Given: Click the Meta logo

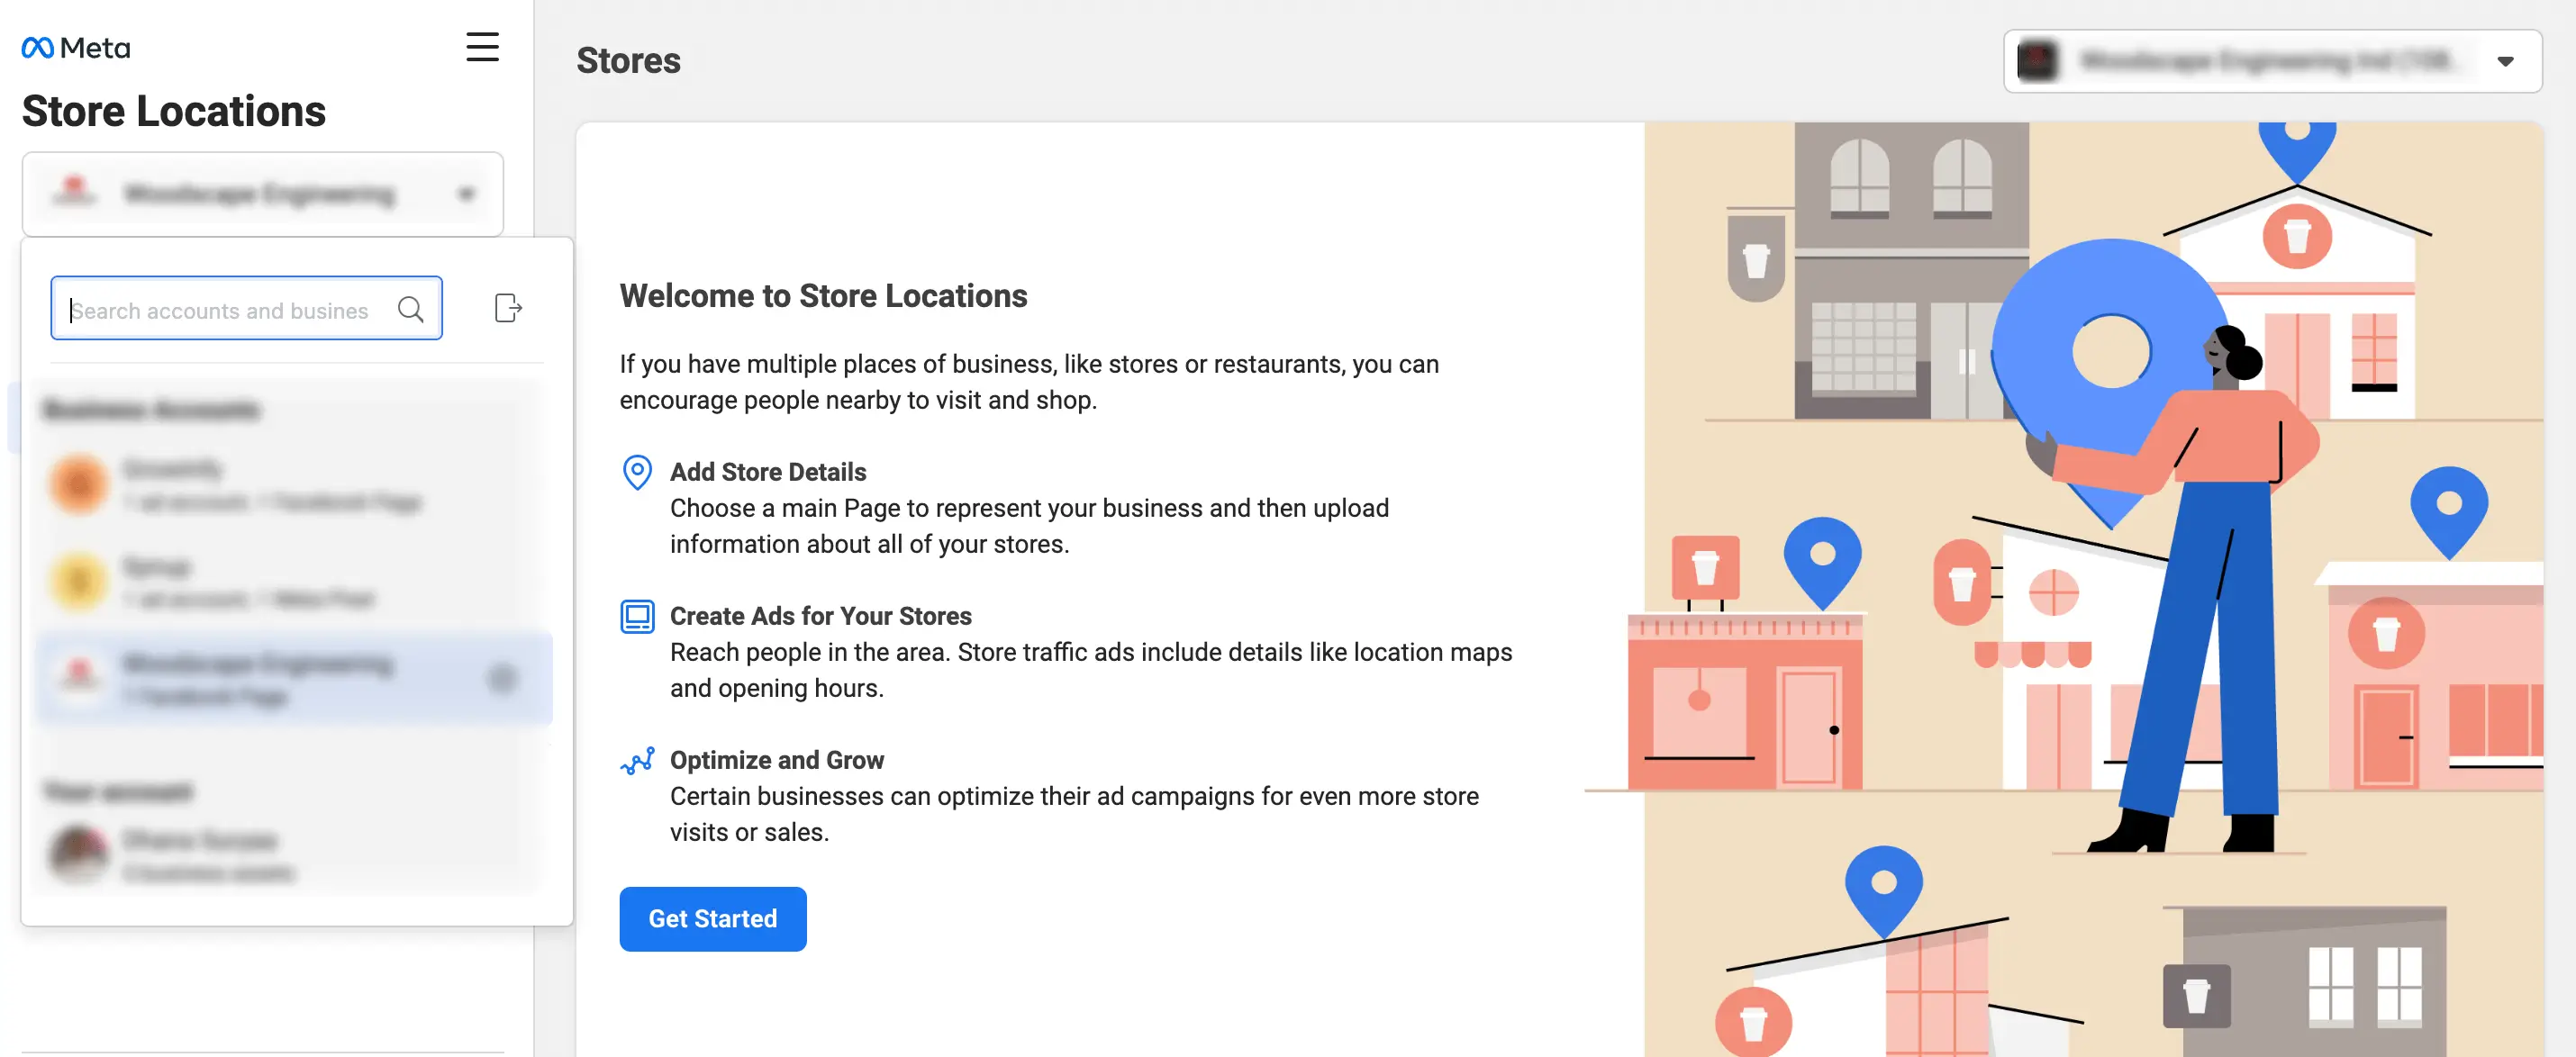Looking at the screenshot, I should tap(76, 48).
